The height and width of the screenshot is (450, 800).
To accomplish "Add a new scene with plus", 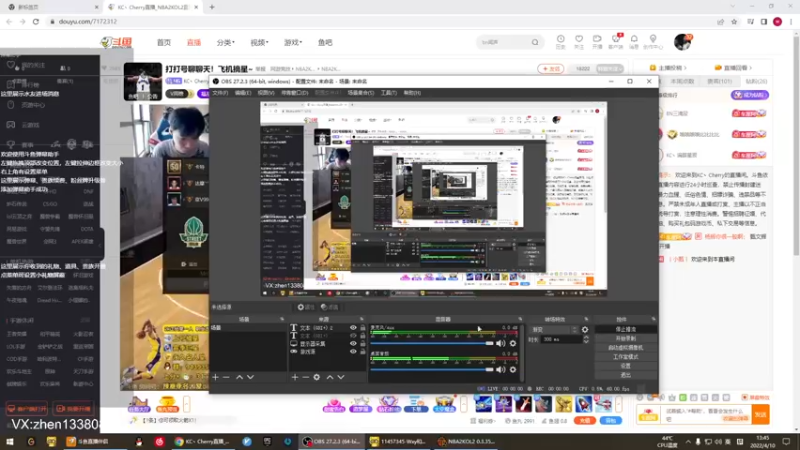I will (215, 377).
